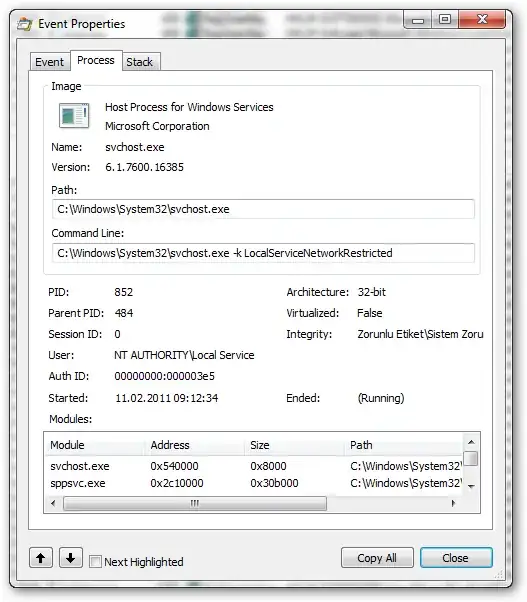
Task: Click the modules list scroll-down arrow
Action: coord(471,486)
